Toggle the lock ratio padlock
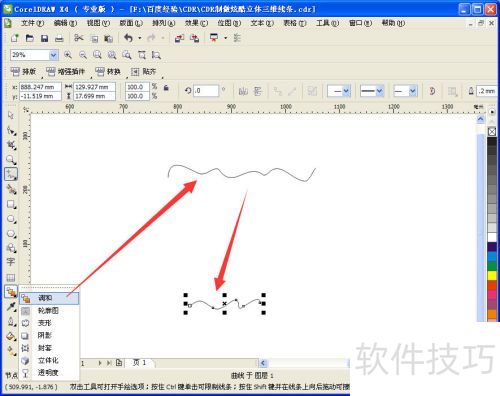The width and height of the screenshot is (500, 396). 166,88
